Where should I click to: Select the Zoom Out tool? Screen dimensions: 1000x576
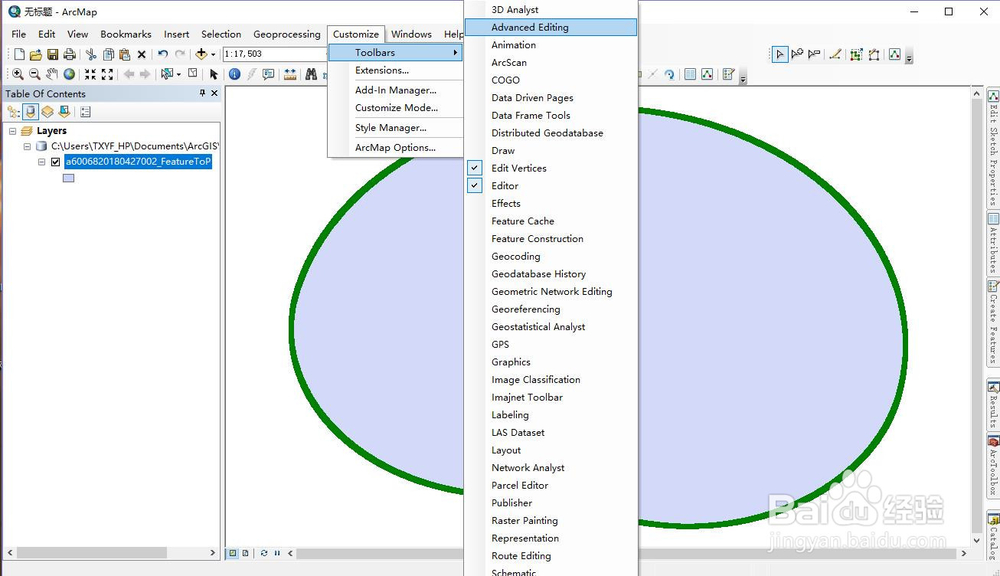(35, 74)
